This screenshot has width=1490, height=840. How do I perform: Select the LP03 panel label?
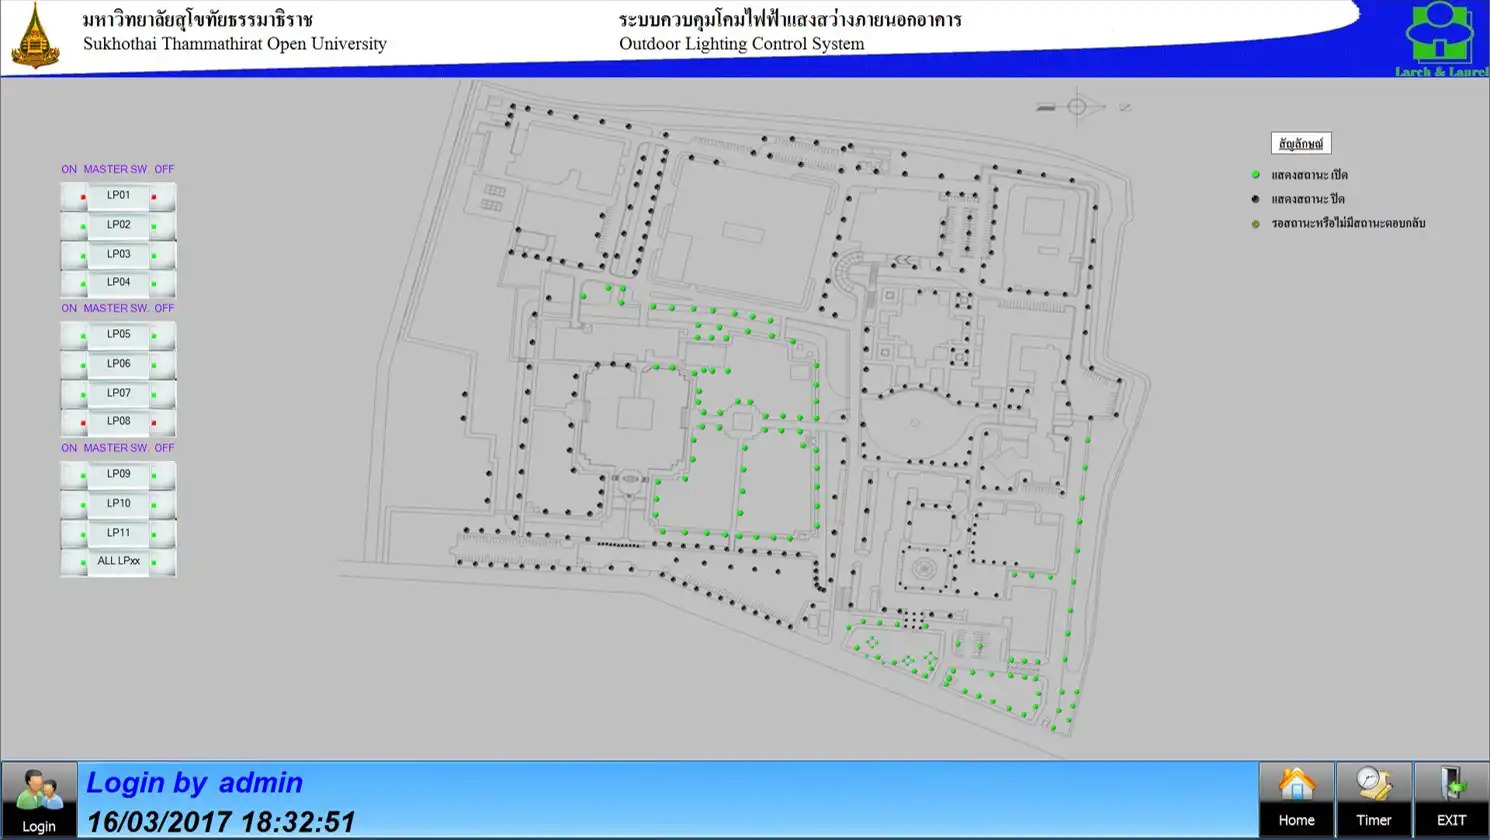tap(118, 254)
